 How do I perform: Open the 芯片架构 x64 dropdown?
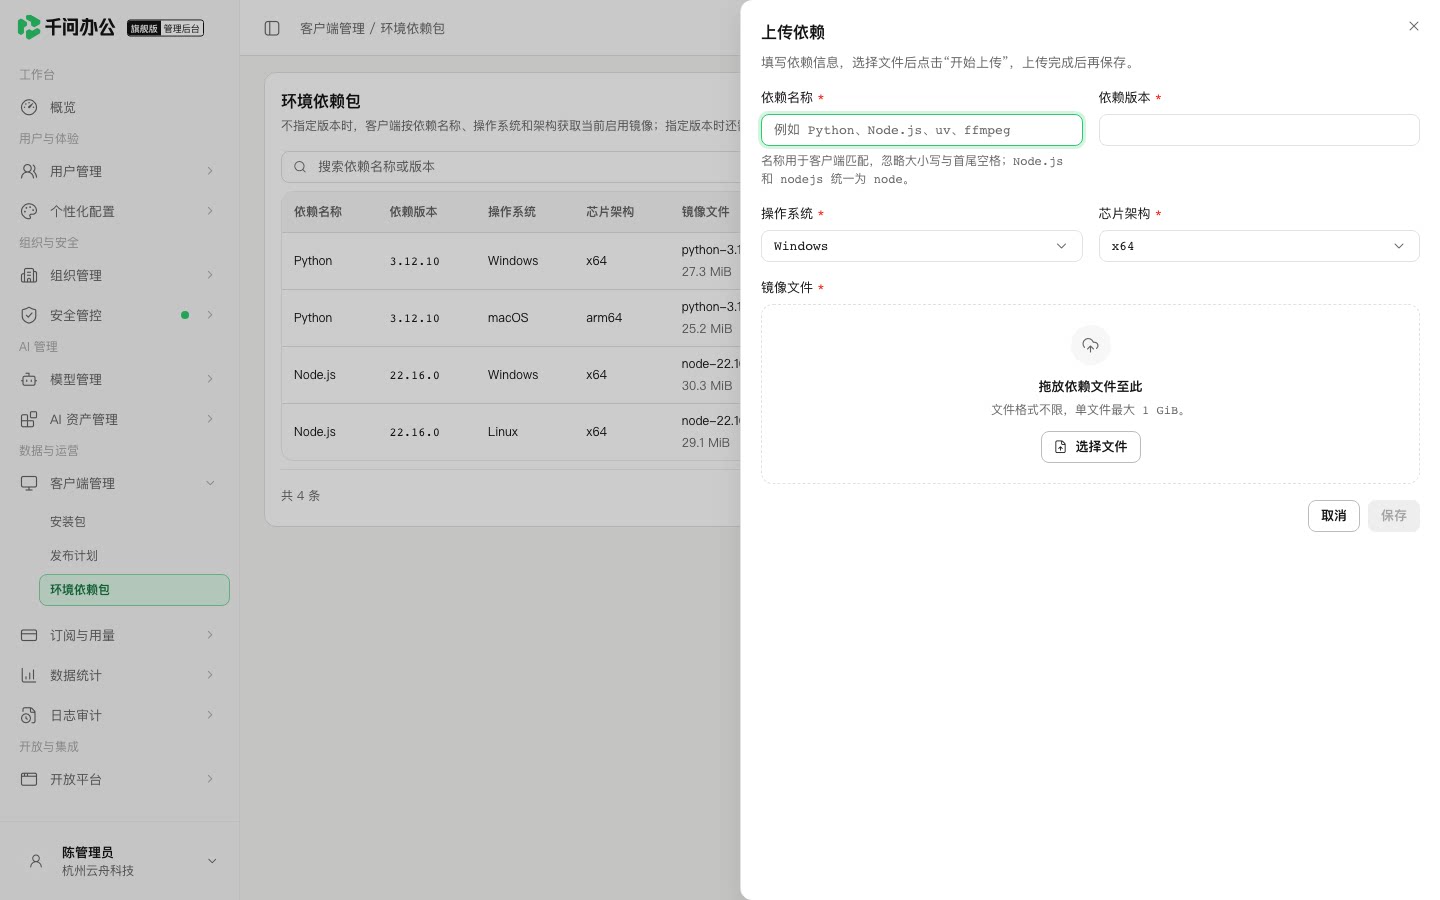1259,246
